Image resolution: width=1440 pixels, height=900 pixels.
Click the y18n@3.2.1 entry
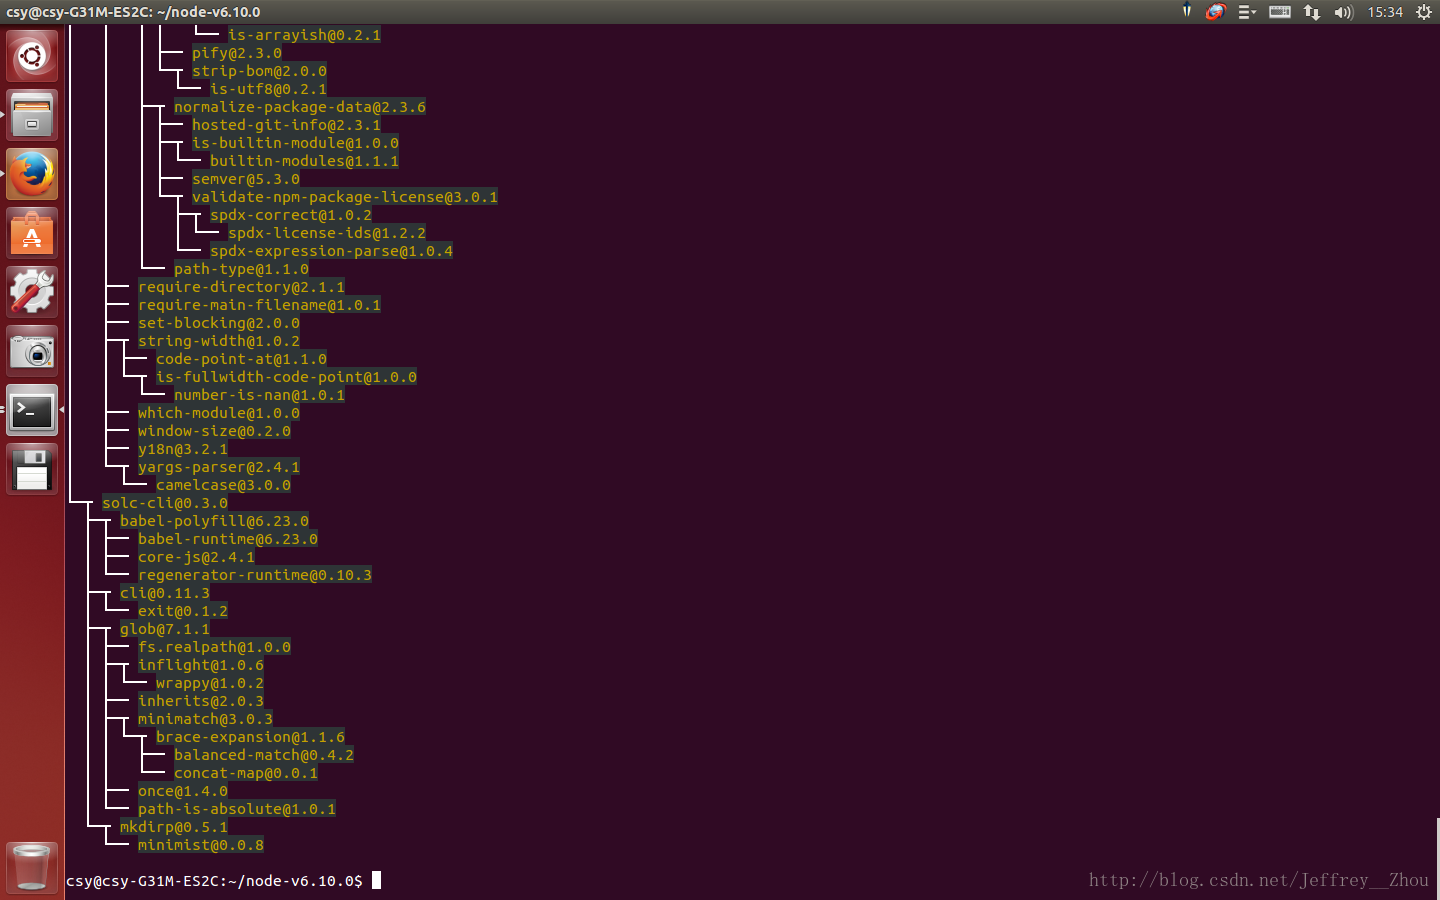(x=183, y=449)
